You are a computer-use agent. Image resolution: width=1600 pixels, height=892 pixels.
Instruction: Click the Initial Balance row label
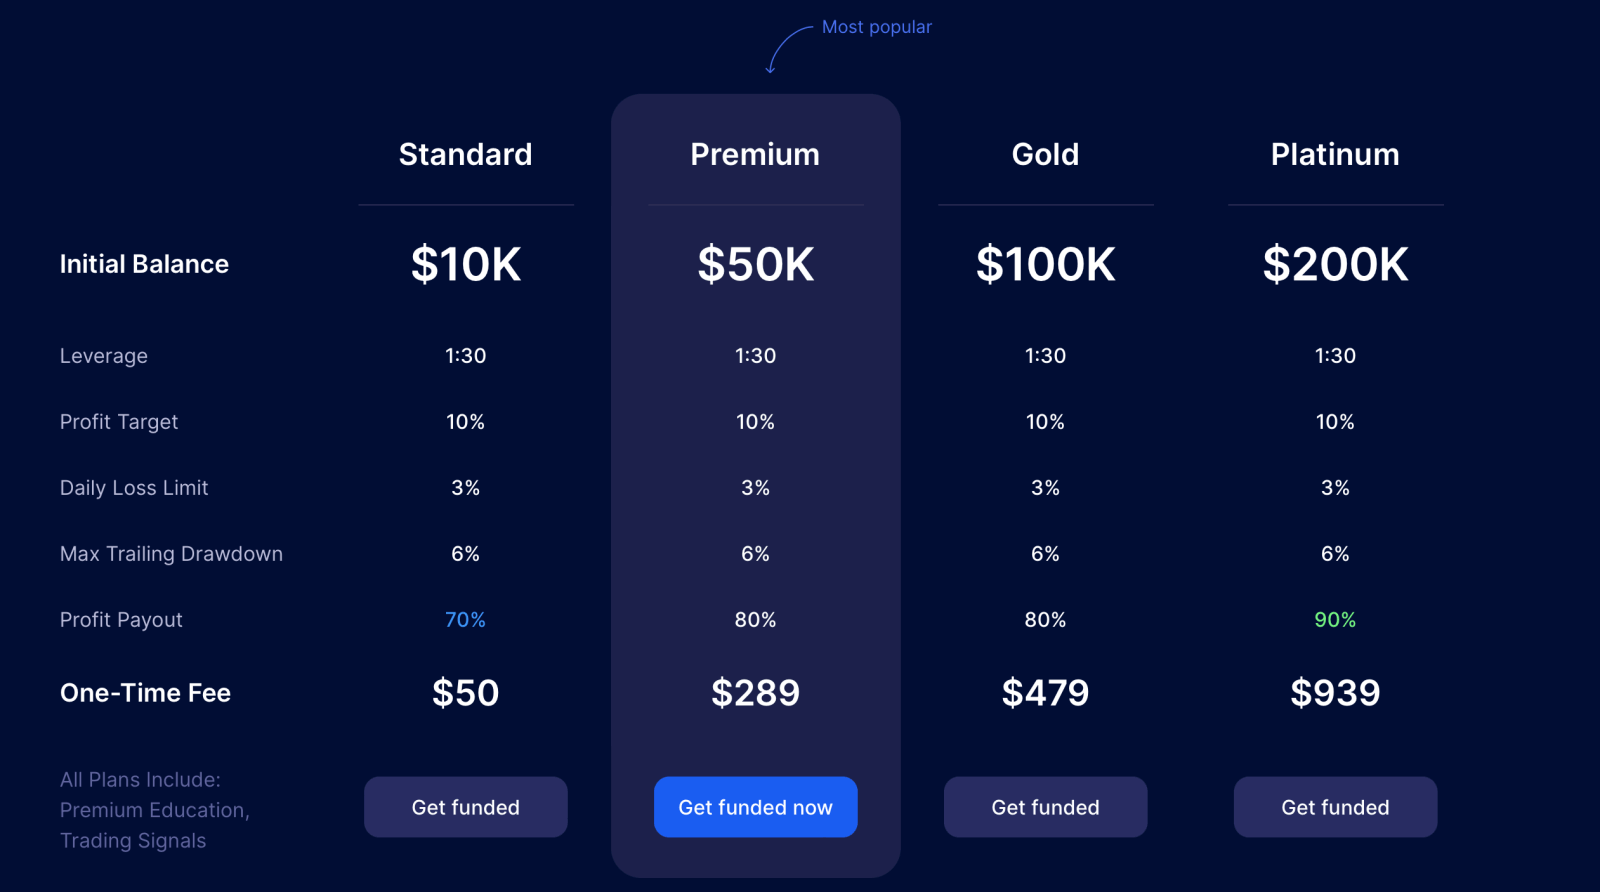(x=143, y=264)
